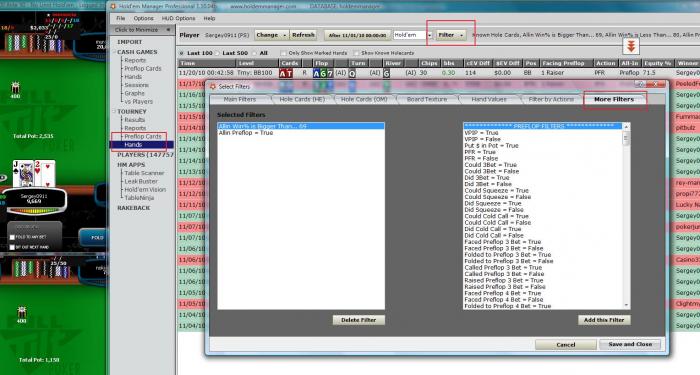Switch to the Main Filters tab

[240, 99]
